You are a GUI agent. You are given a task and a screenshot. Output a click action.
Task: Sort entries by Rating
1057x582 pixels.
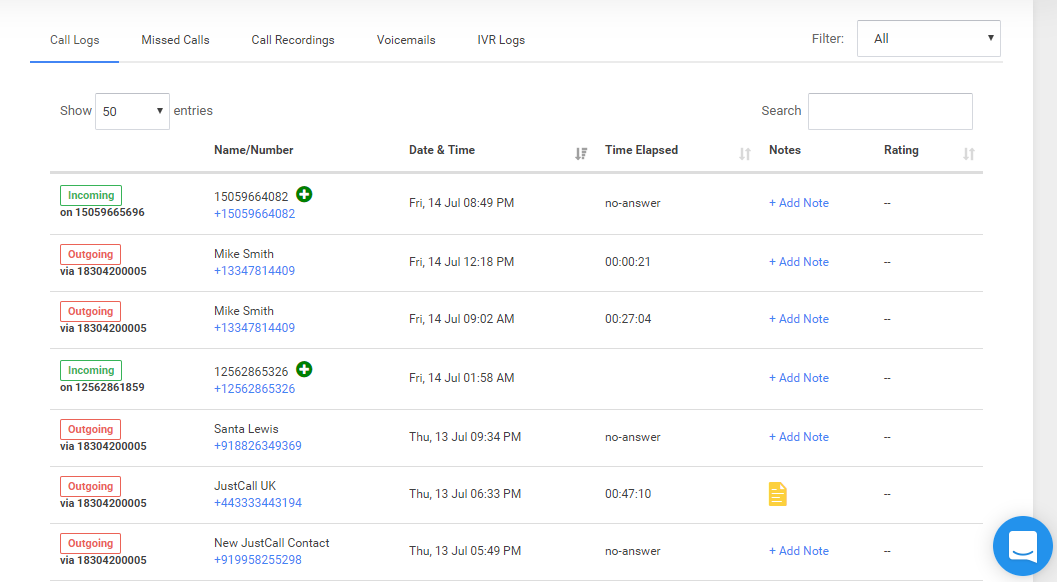[968, 153]
